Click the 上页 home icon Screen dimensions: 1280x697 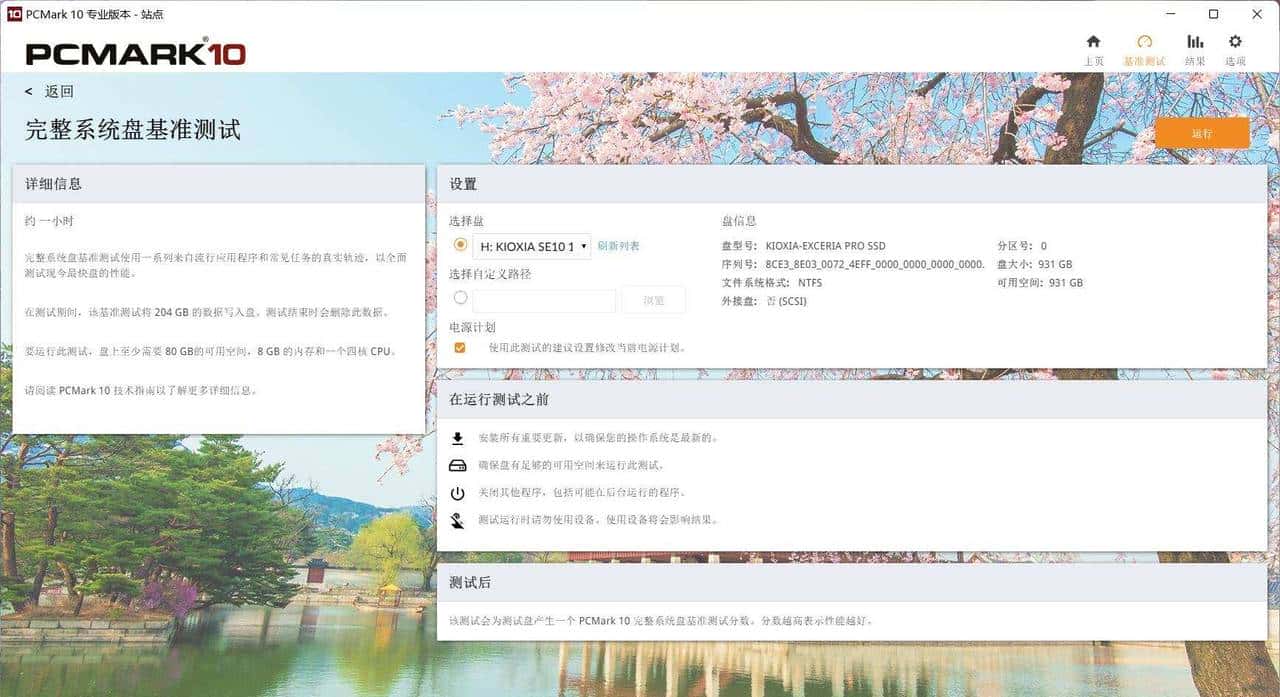[1093, 43]
